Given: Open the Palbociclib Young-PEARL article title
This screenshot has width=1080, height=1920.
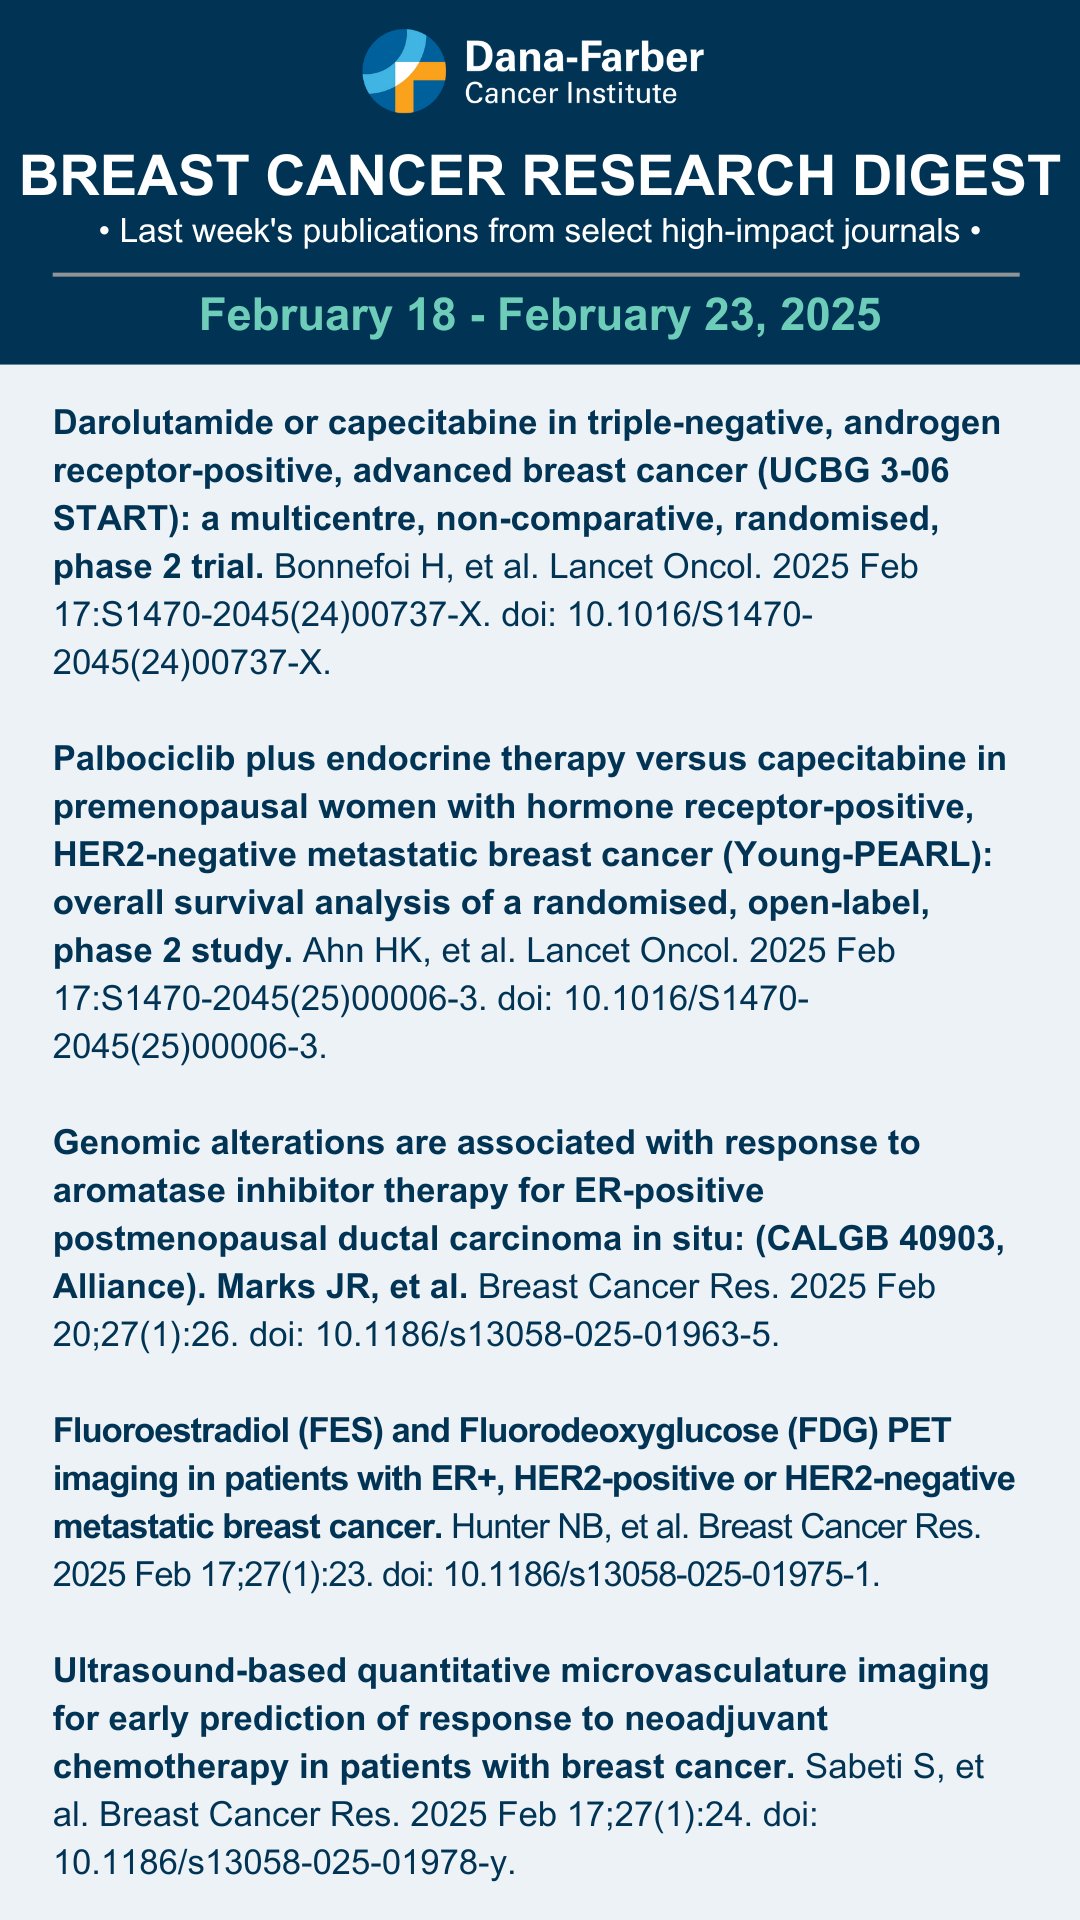Looking at the screenshot, I should pyautogui.click(x=530, y=854).
